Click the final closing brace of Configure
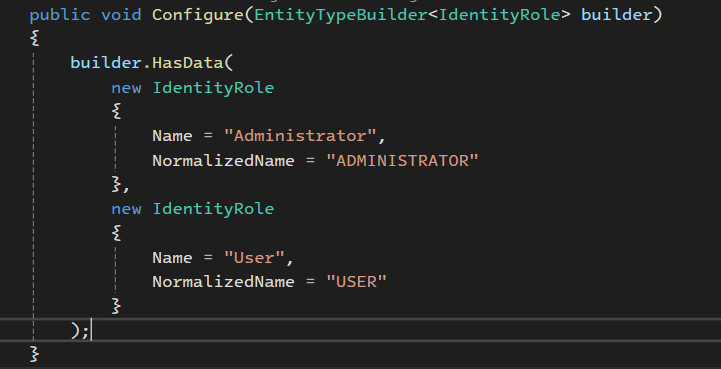This screenshot has width=721, height=369. tap(34, 354)
